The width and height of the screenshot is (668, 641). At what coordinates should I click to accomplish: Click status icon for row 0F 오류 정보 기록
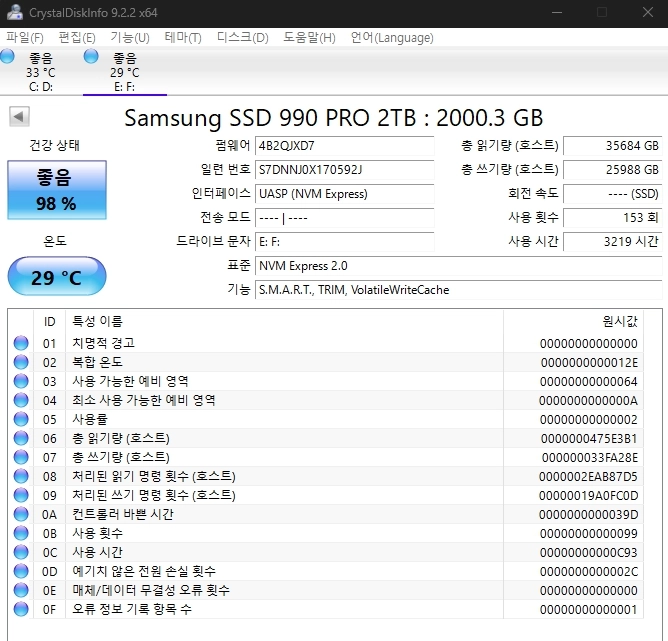point(21,609)
